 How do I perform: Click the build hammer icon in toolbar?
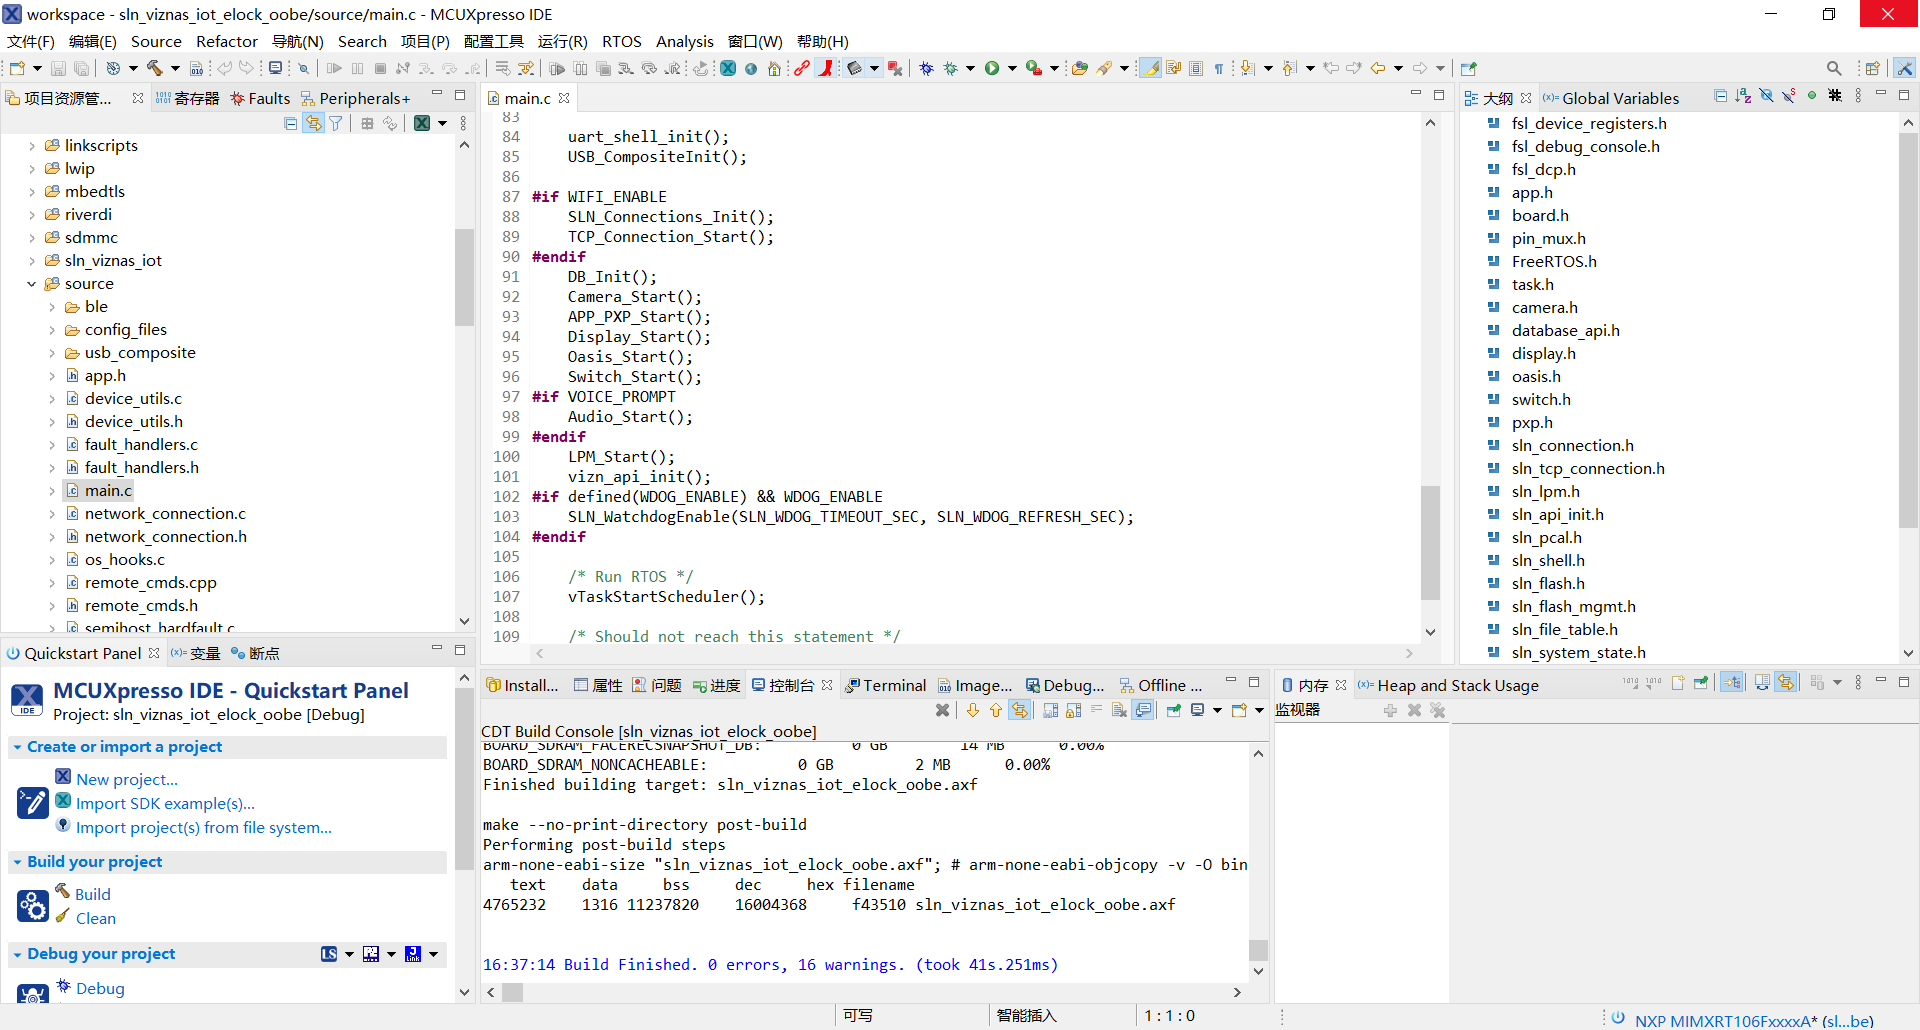[154, 68]
